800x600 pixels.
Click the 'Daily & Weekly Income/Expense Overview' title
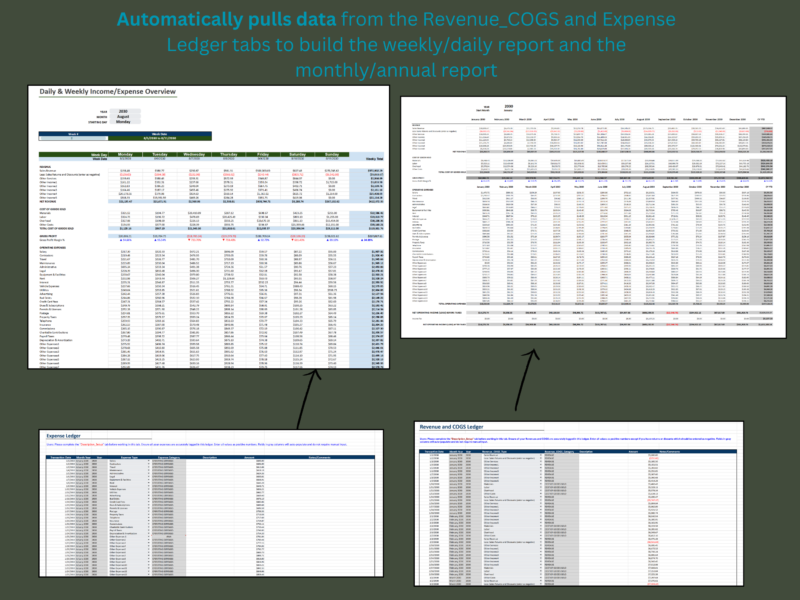pyautogui.click(x=108, y=92)
